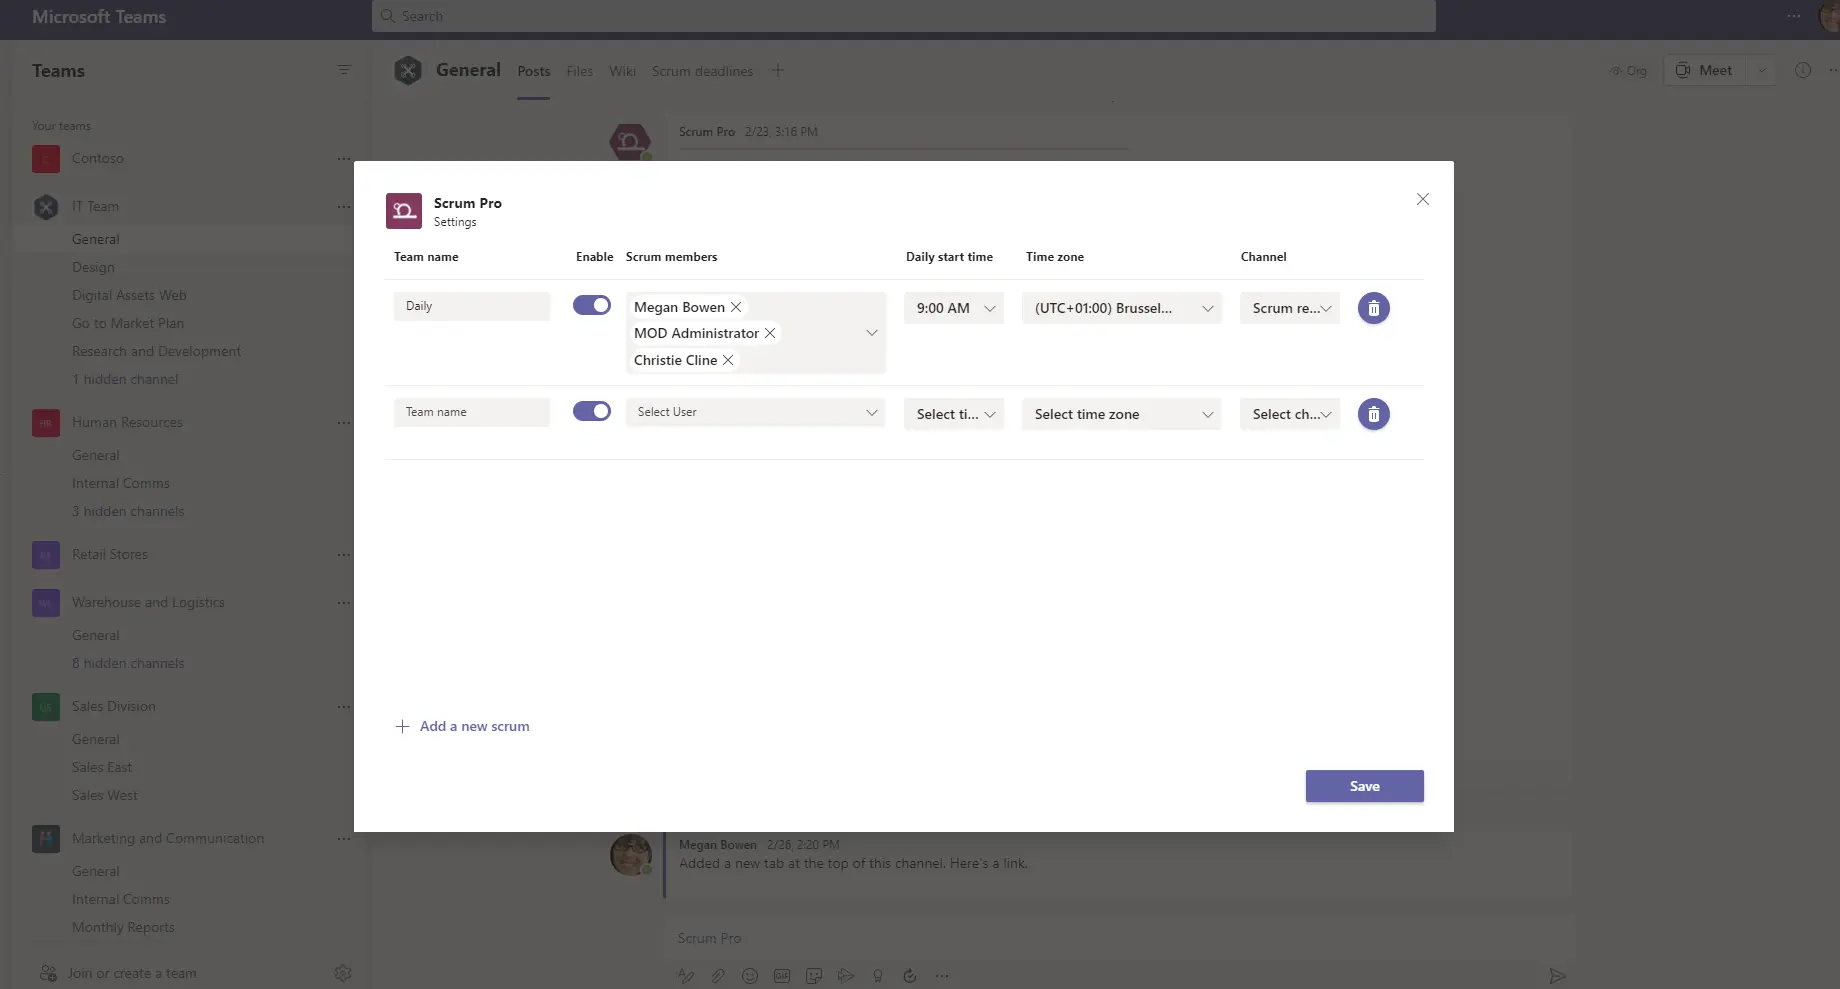Remove MOD Administrator from scrum members

pyautogui.click(x=770, y=333)
